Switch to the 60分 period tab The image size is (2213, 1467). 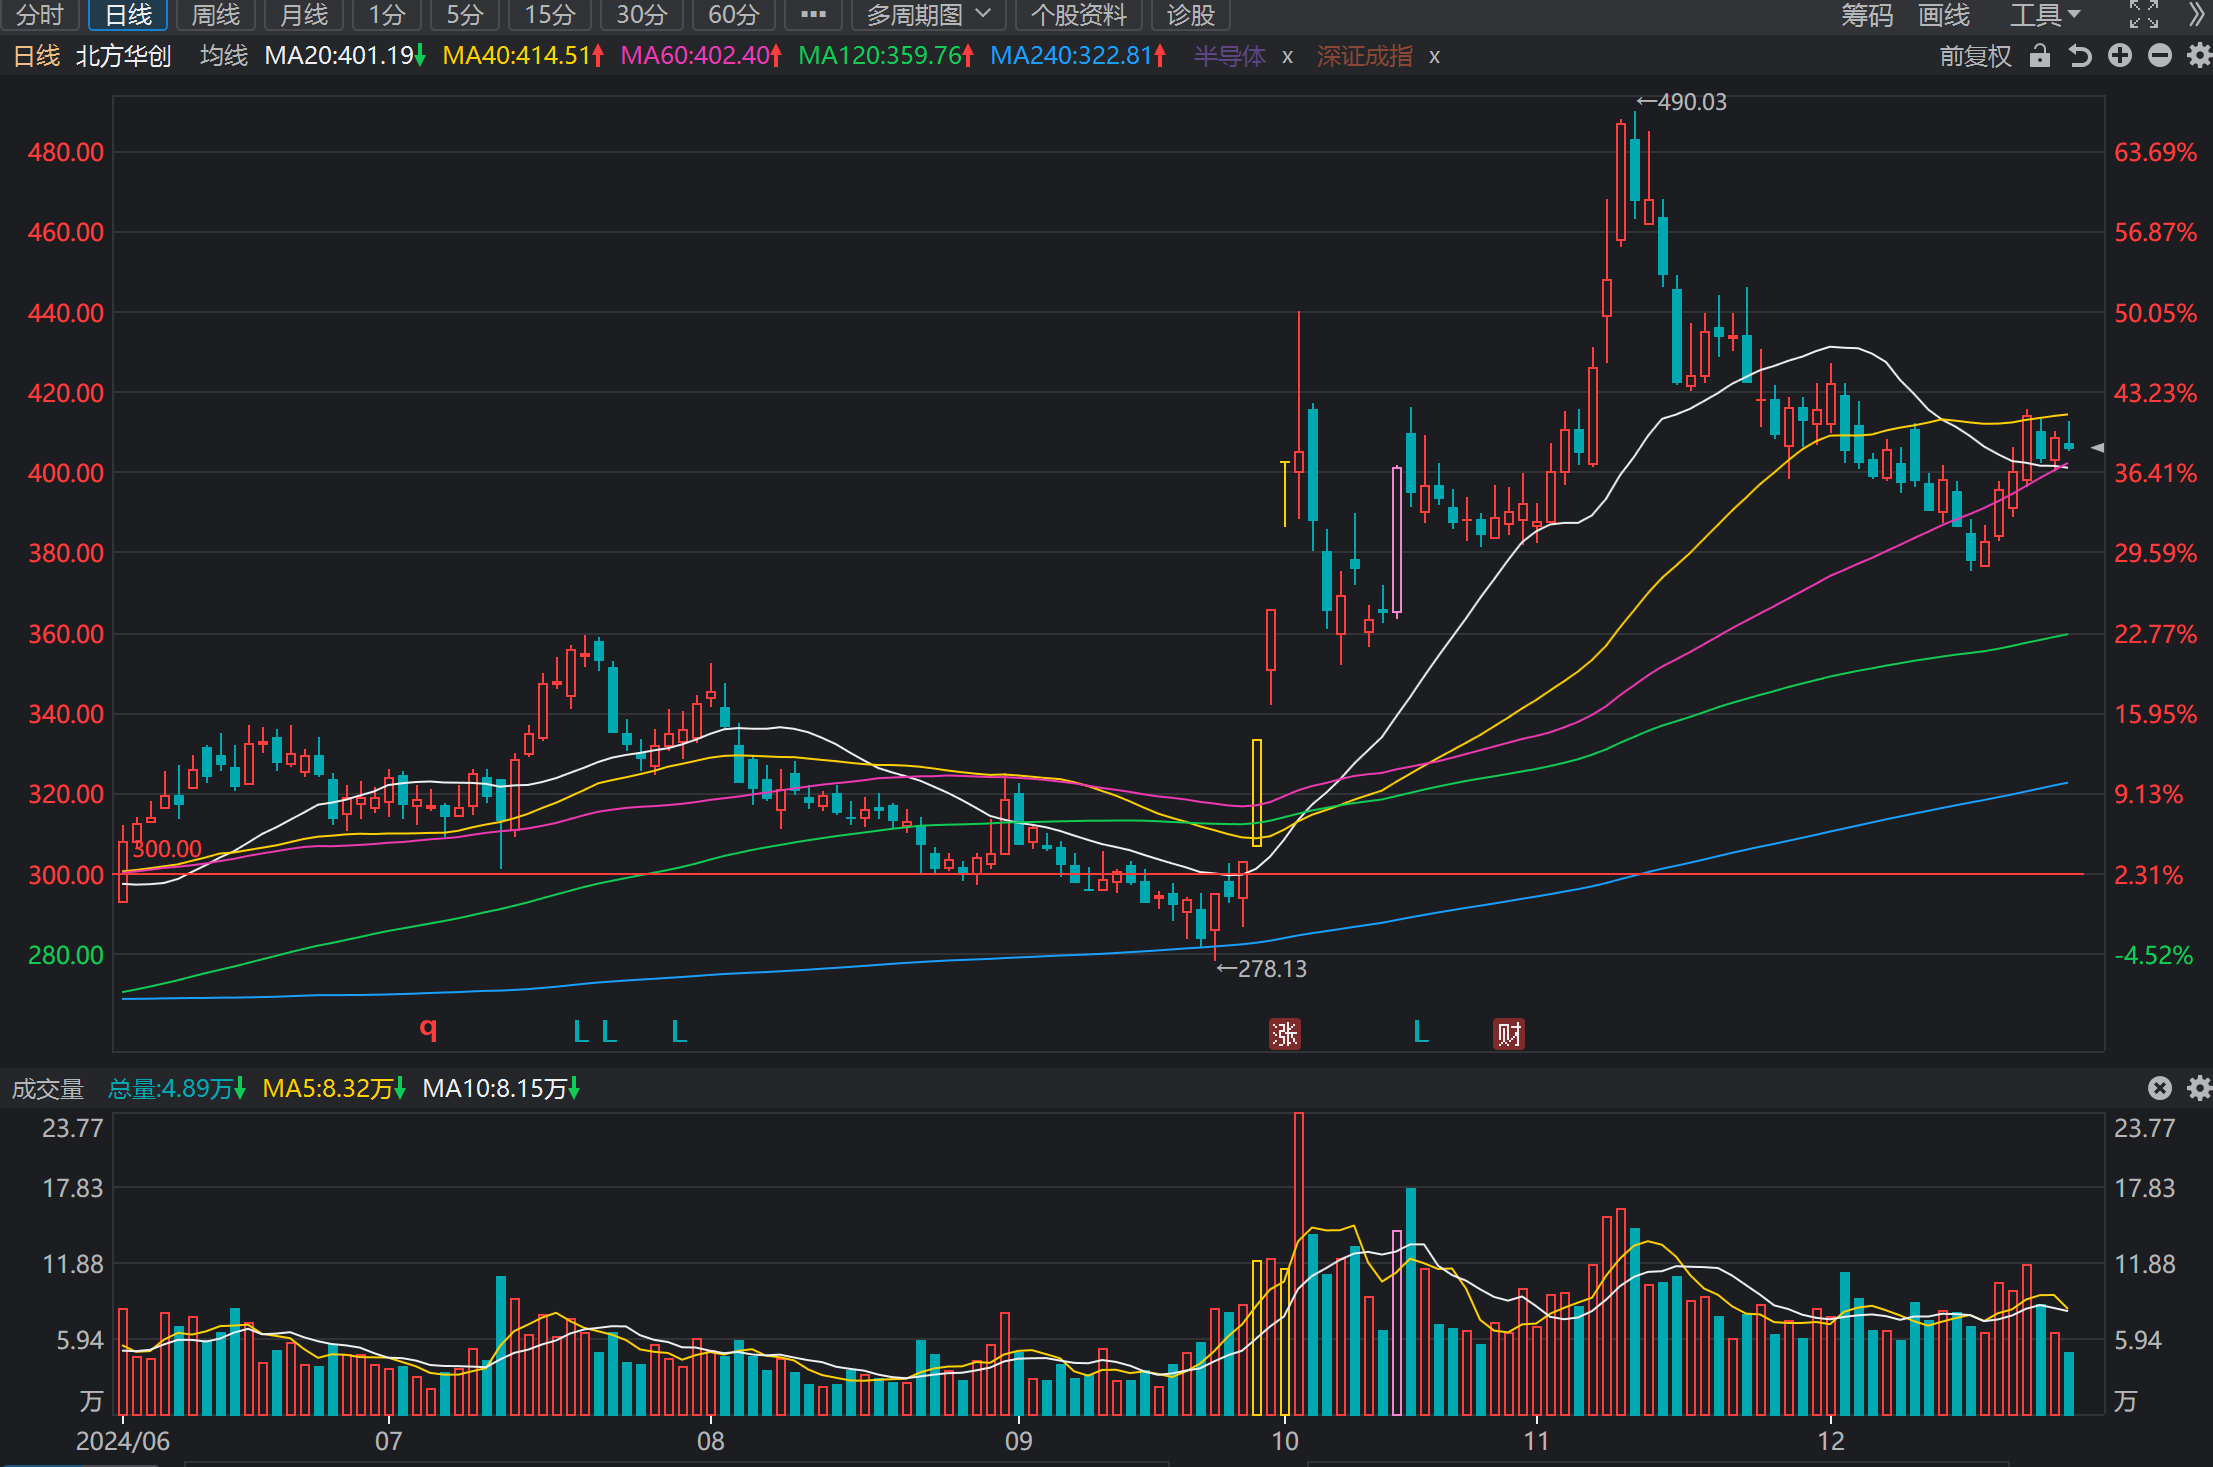pos(734,15)
